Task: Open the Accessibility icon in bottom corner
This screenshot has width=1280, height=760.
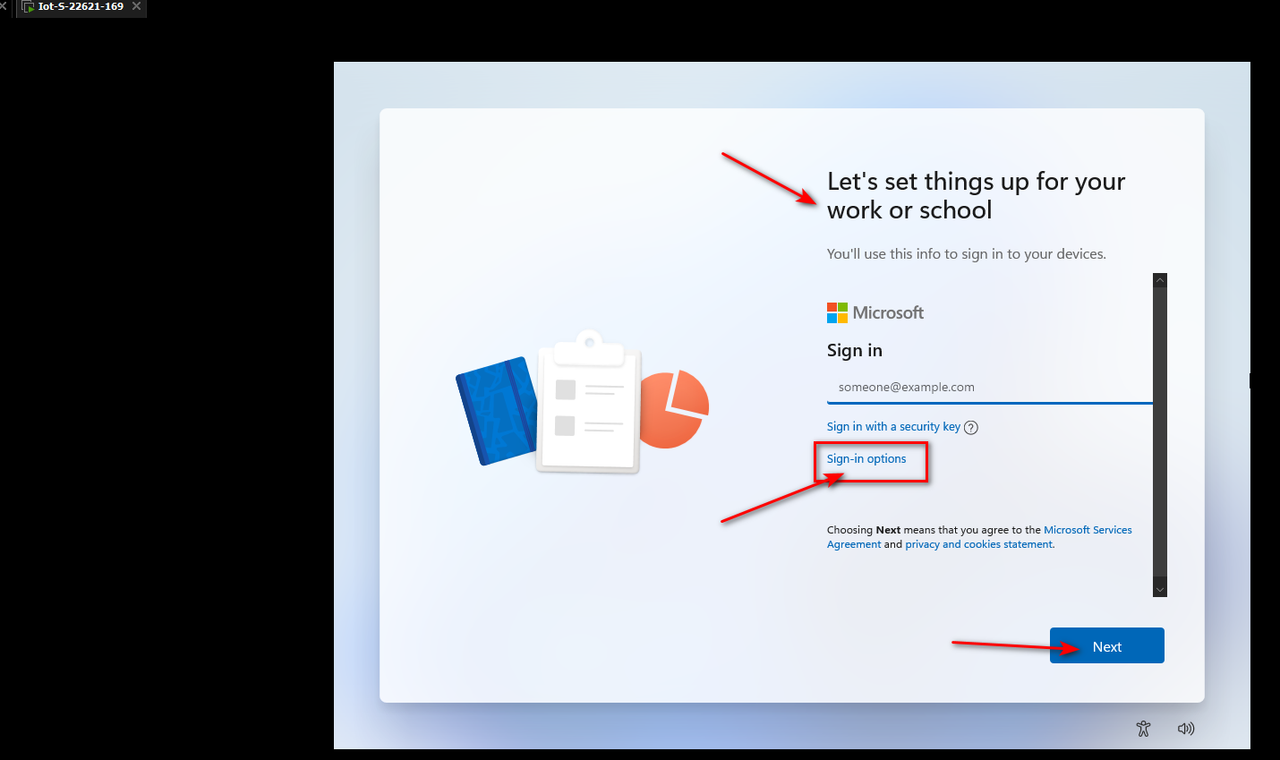Action: click(x=1144, y=728)
